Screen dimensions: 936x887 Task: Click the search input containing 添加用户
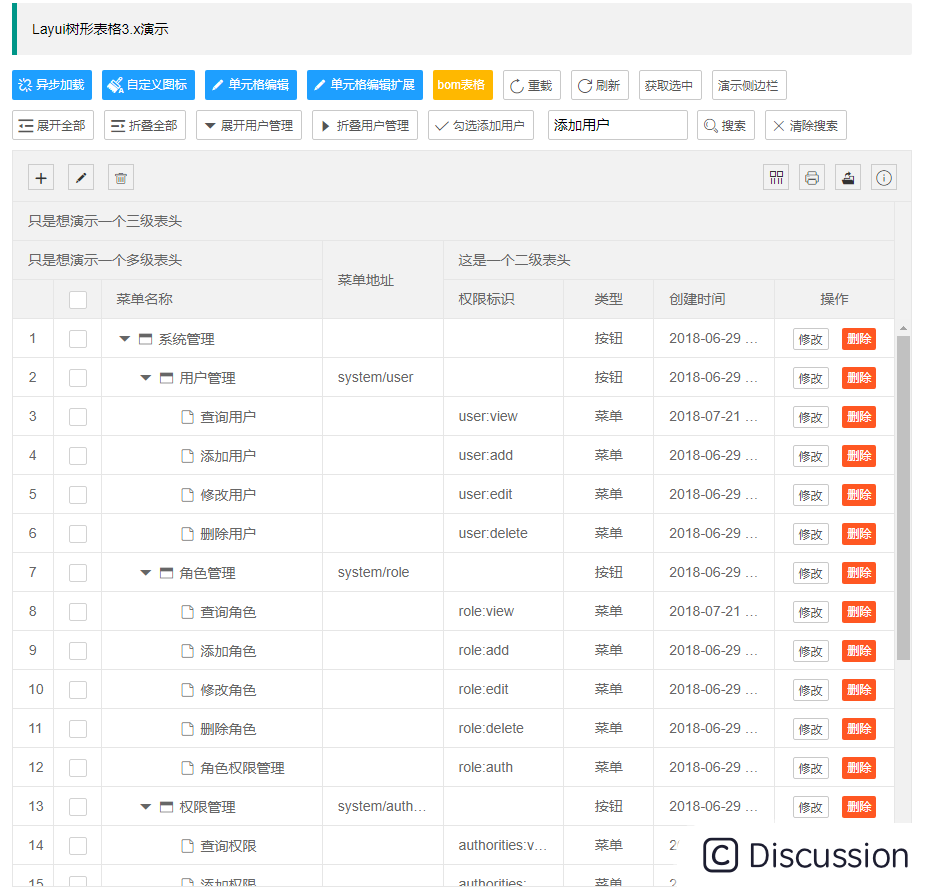click(x=618, y=125)
